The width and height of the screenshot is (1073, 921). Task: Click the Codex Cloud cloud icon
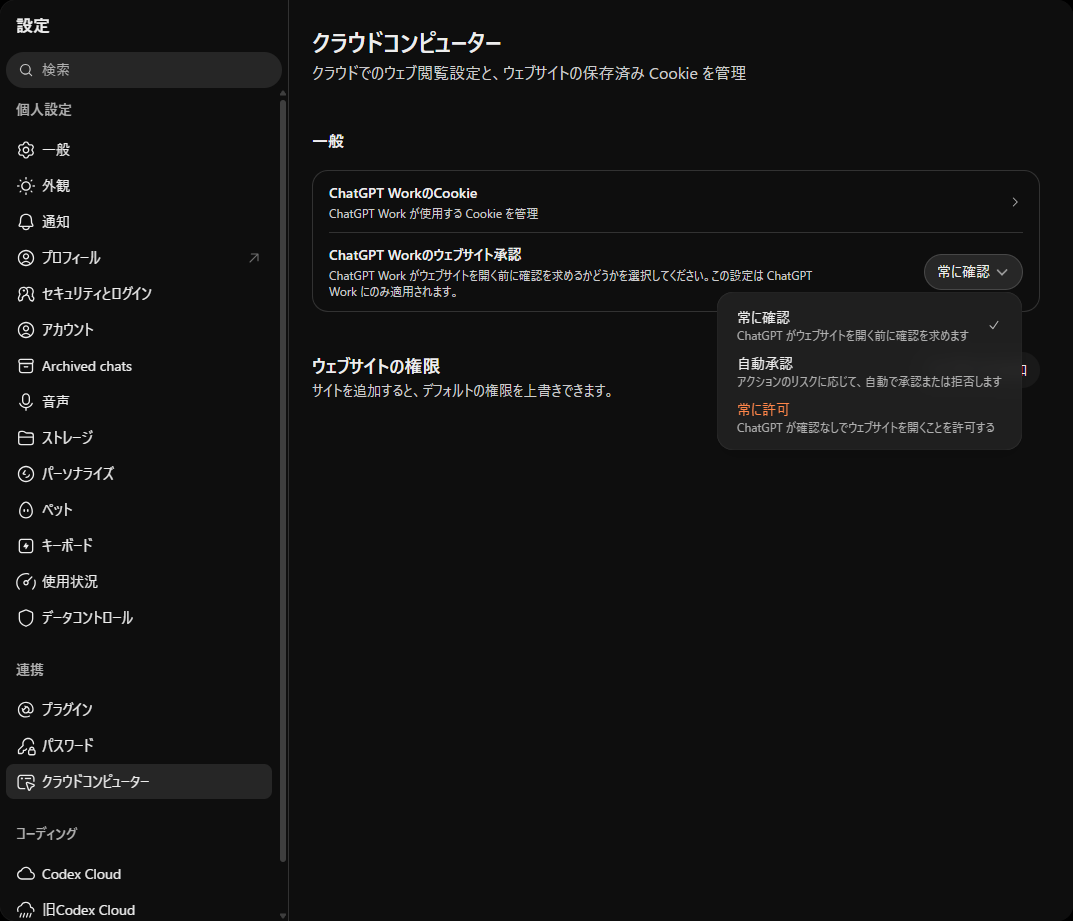point(26,874)
